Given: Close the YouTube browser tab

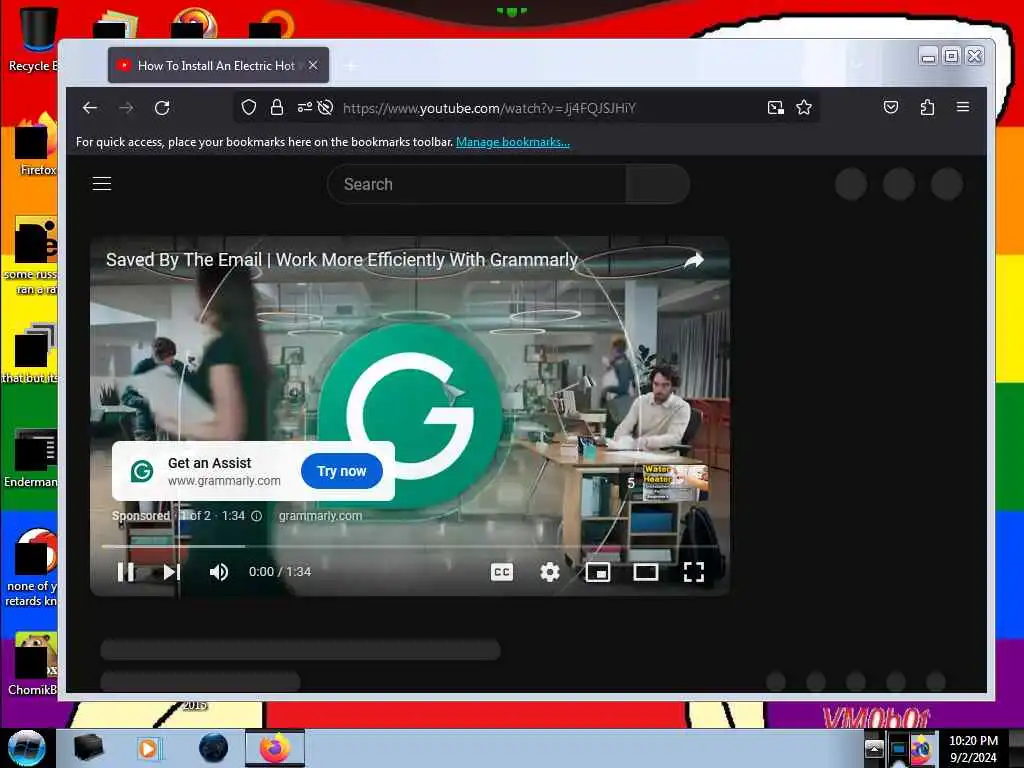Looking at the screenshot, I should [313, 65].
